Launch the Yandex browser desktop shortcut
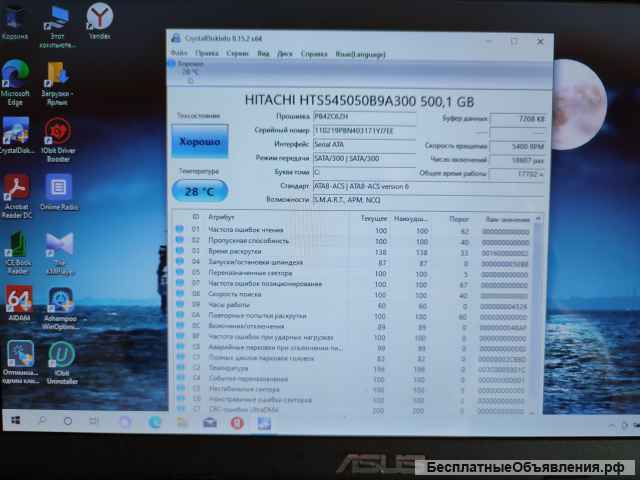This screenshot has height=480, width=640. point(99,21)
